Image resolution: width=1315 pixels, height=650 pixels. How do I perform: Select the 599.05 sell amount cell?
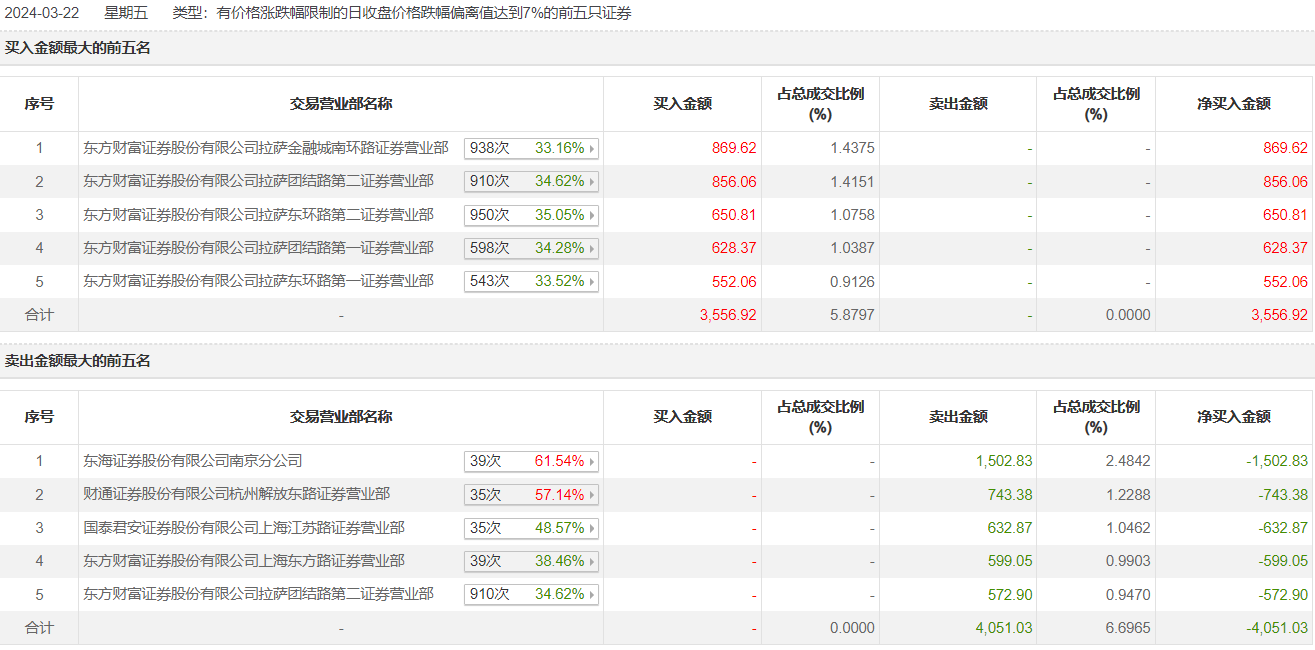[x=1010, y=561]
